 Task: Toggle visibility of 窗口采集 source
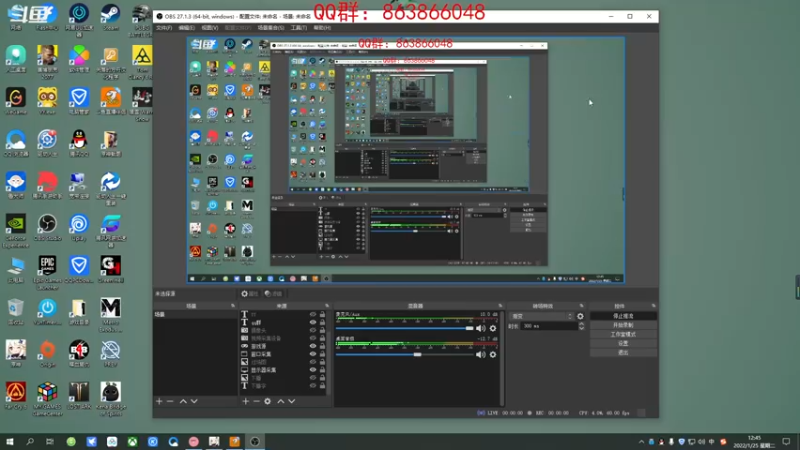[313, 354]
